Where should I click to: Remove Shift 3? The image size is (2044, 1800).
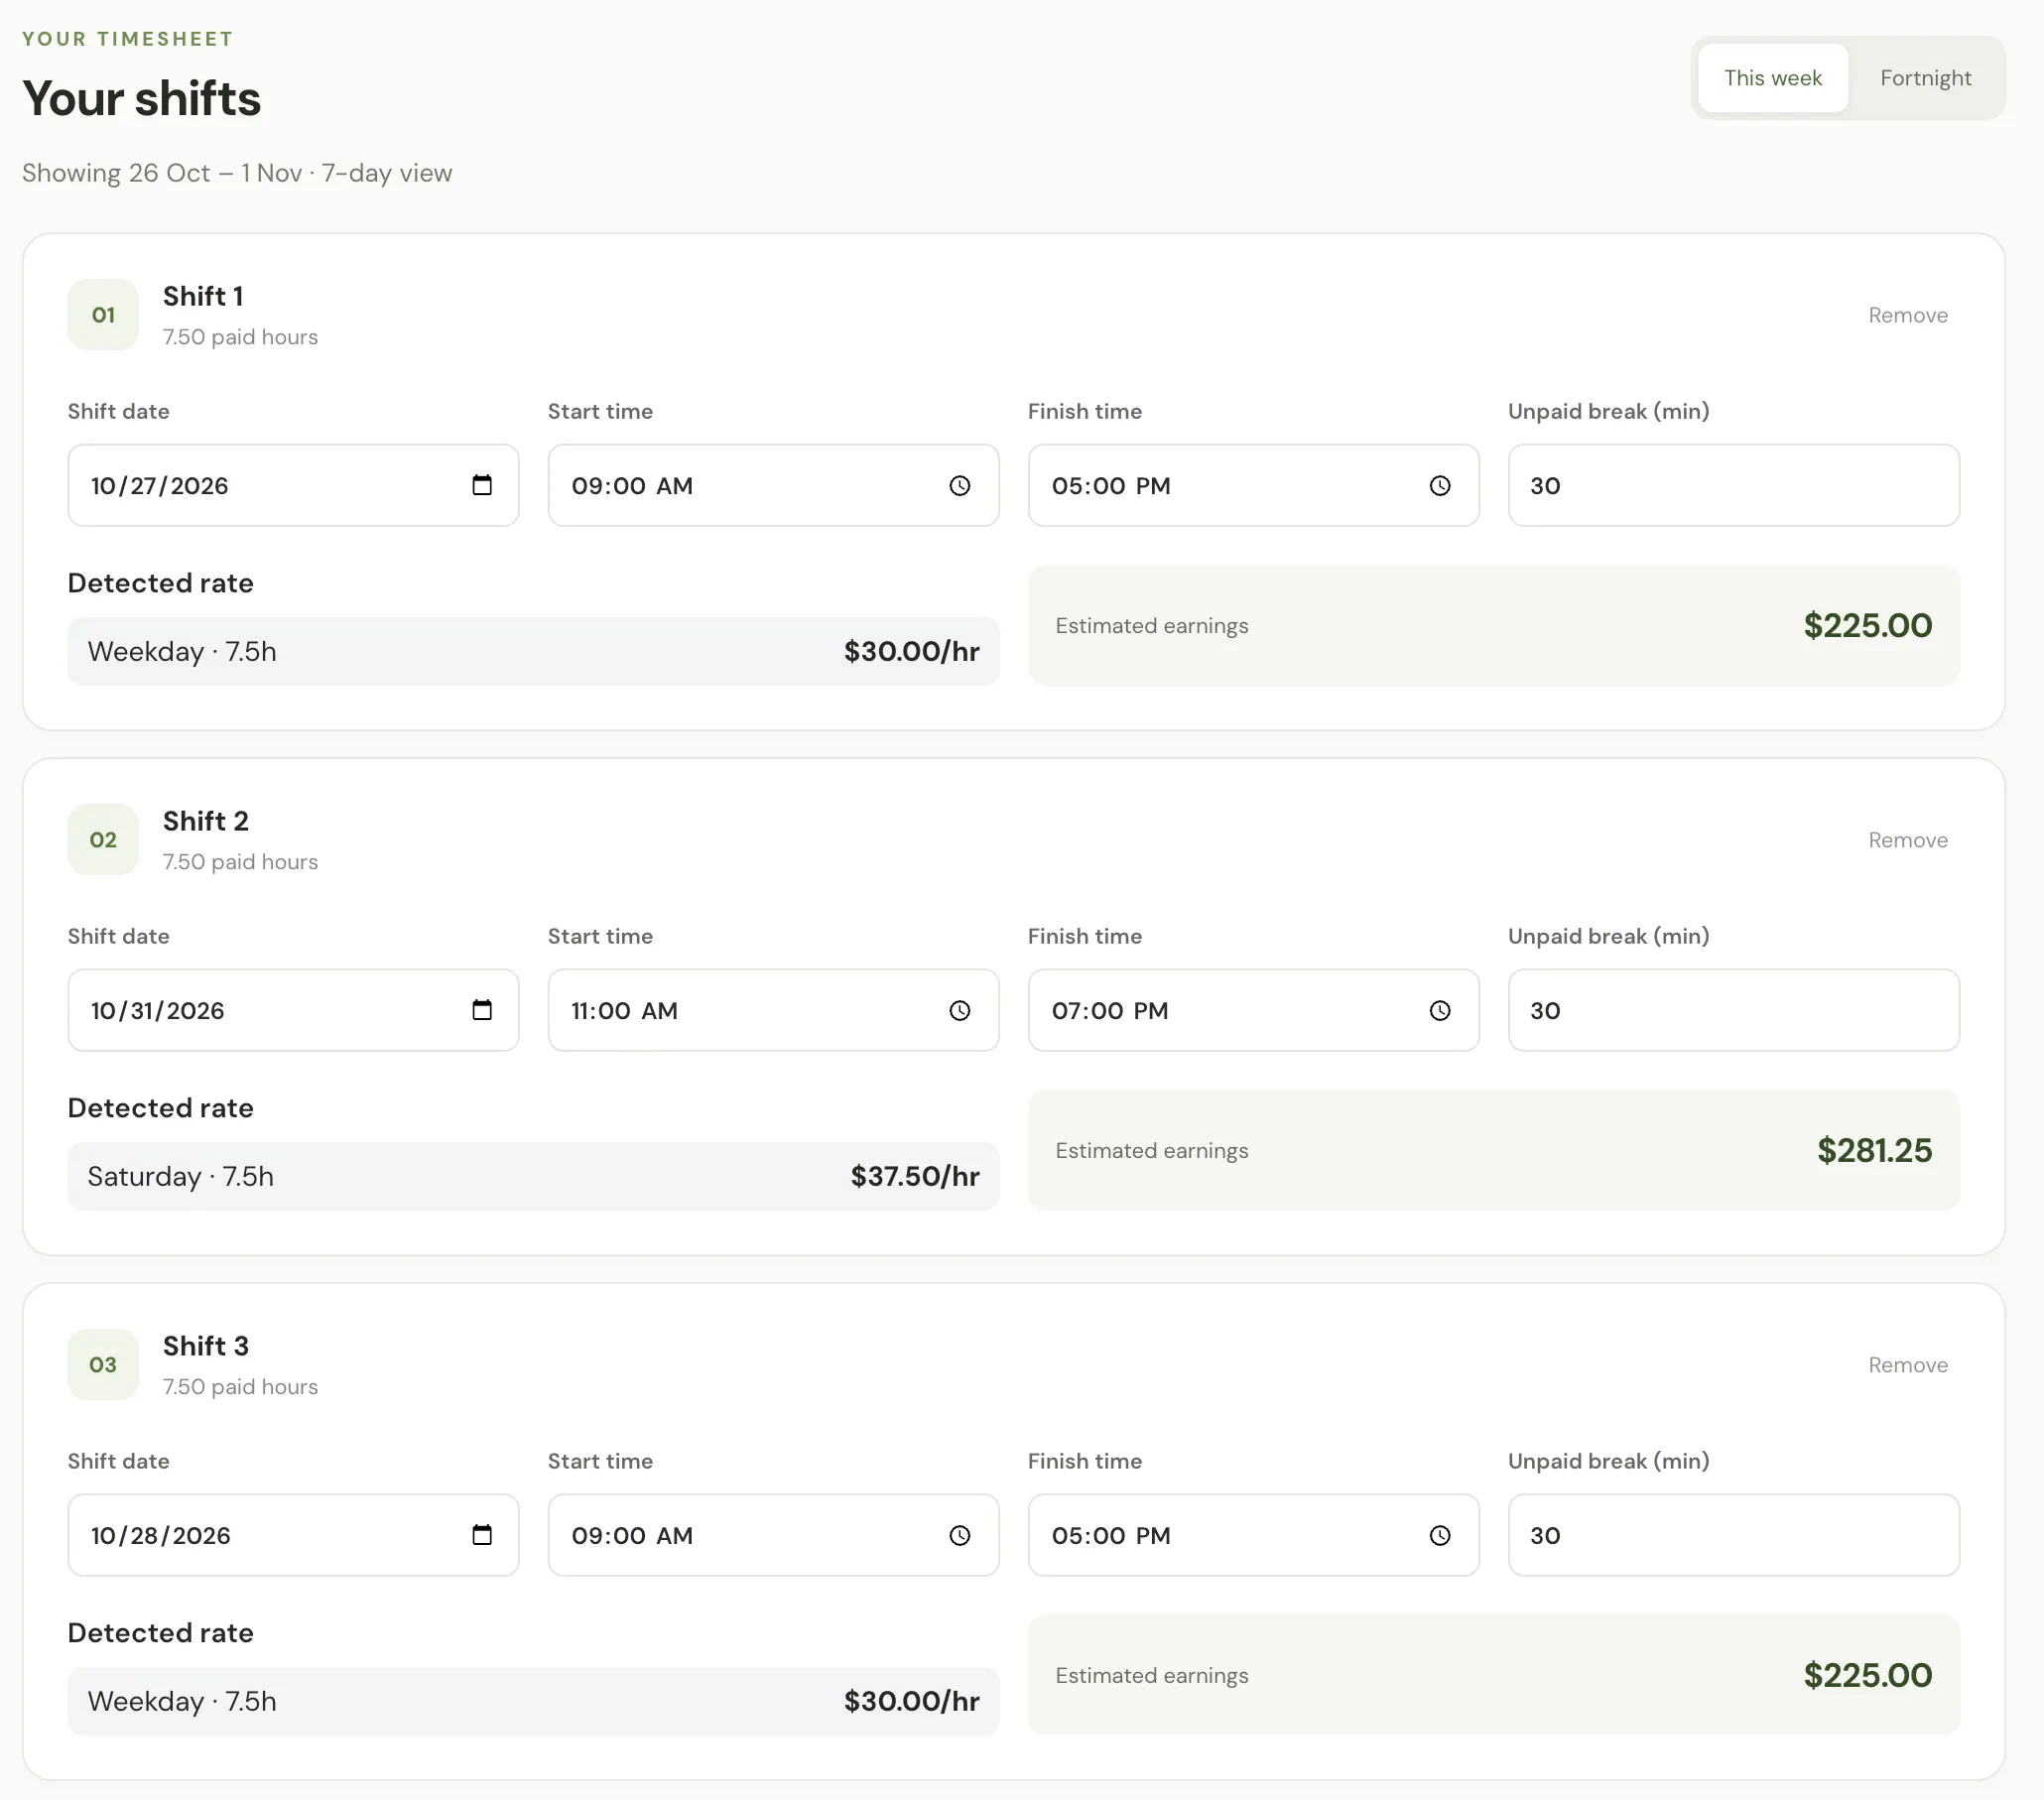[x=1908, y=1365]
